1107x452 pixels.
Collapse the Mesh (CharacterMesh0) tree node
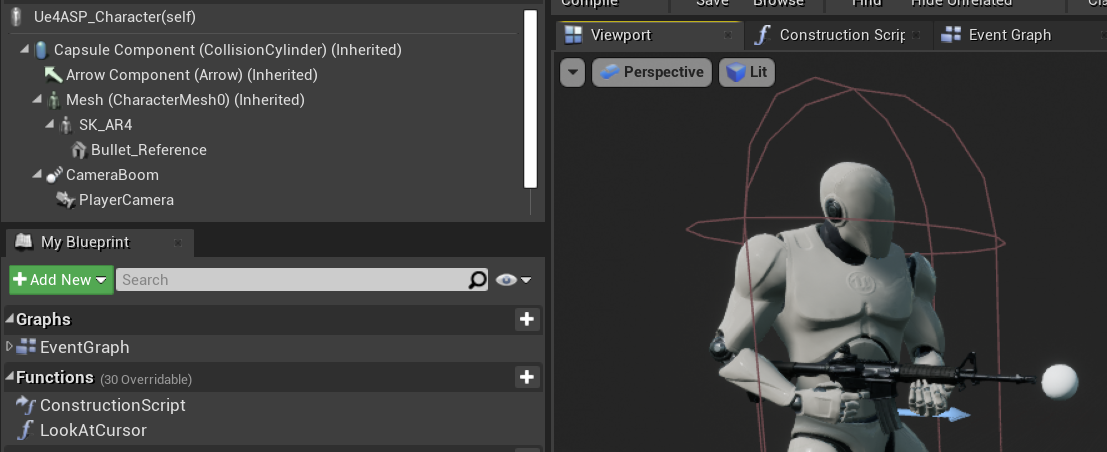click(37, 100)
